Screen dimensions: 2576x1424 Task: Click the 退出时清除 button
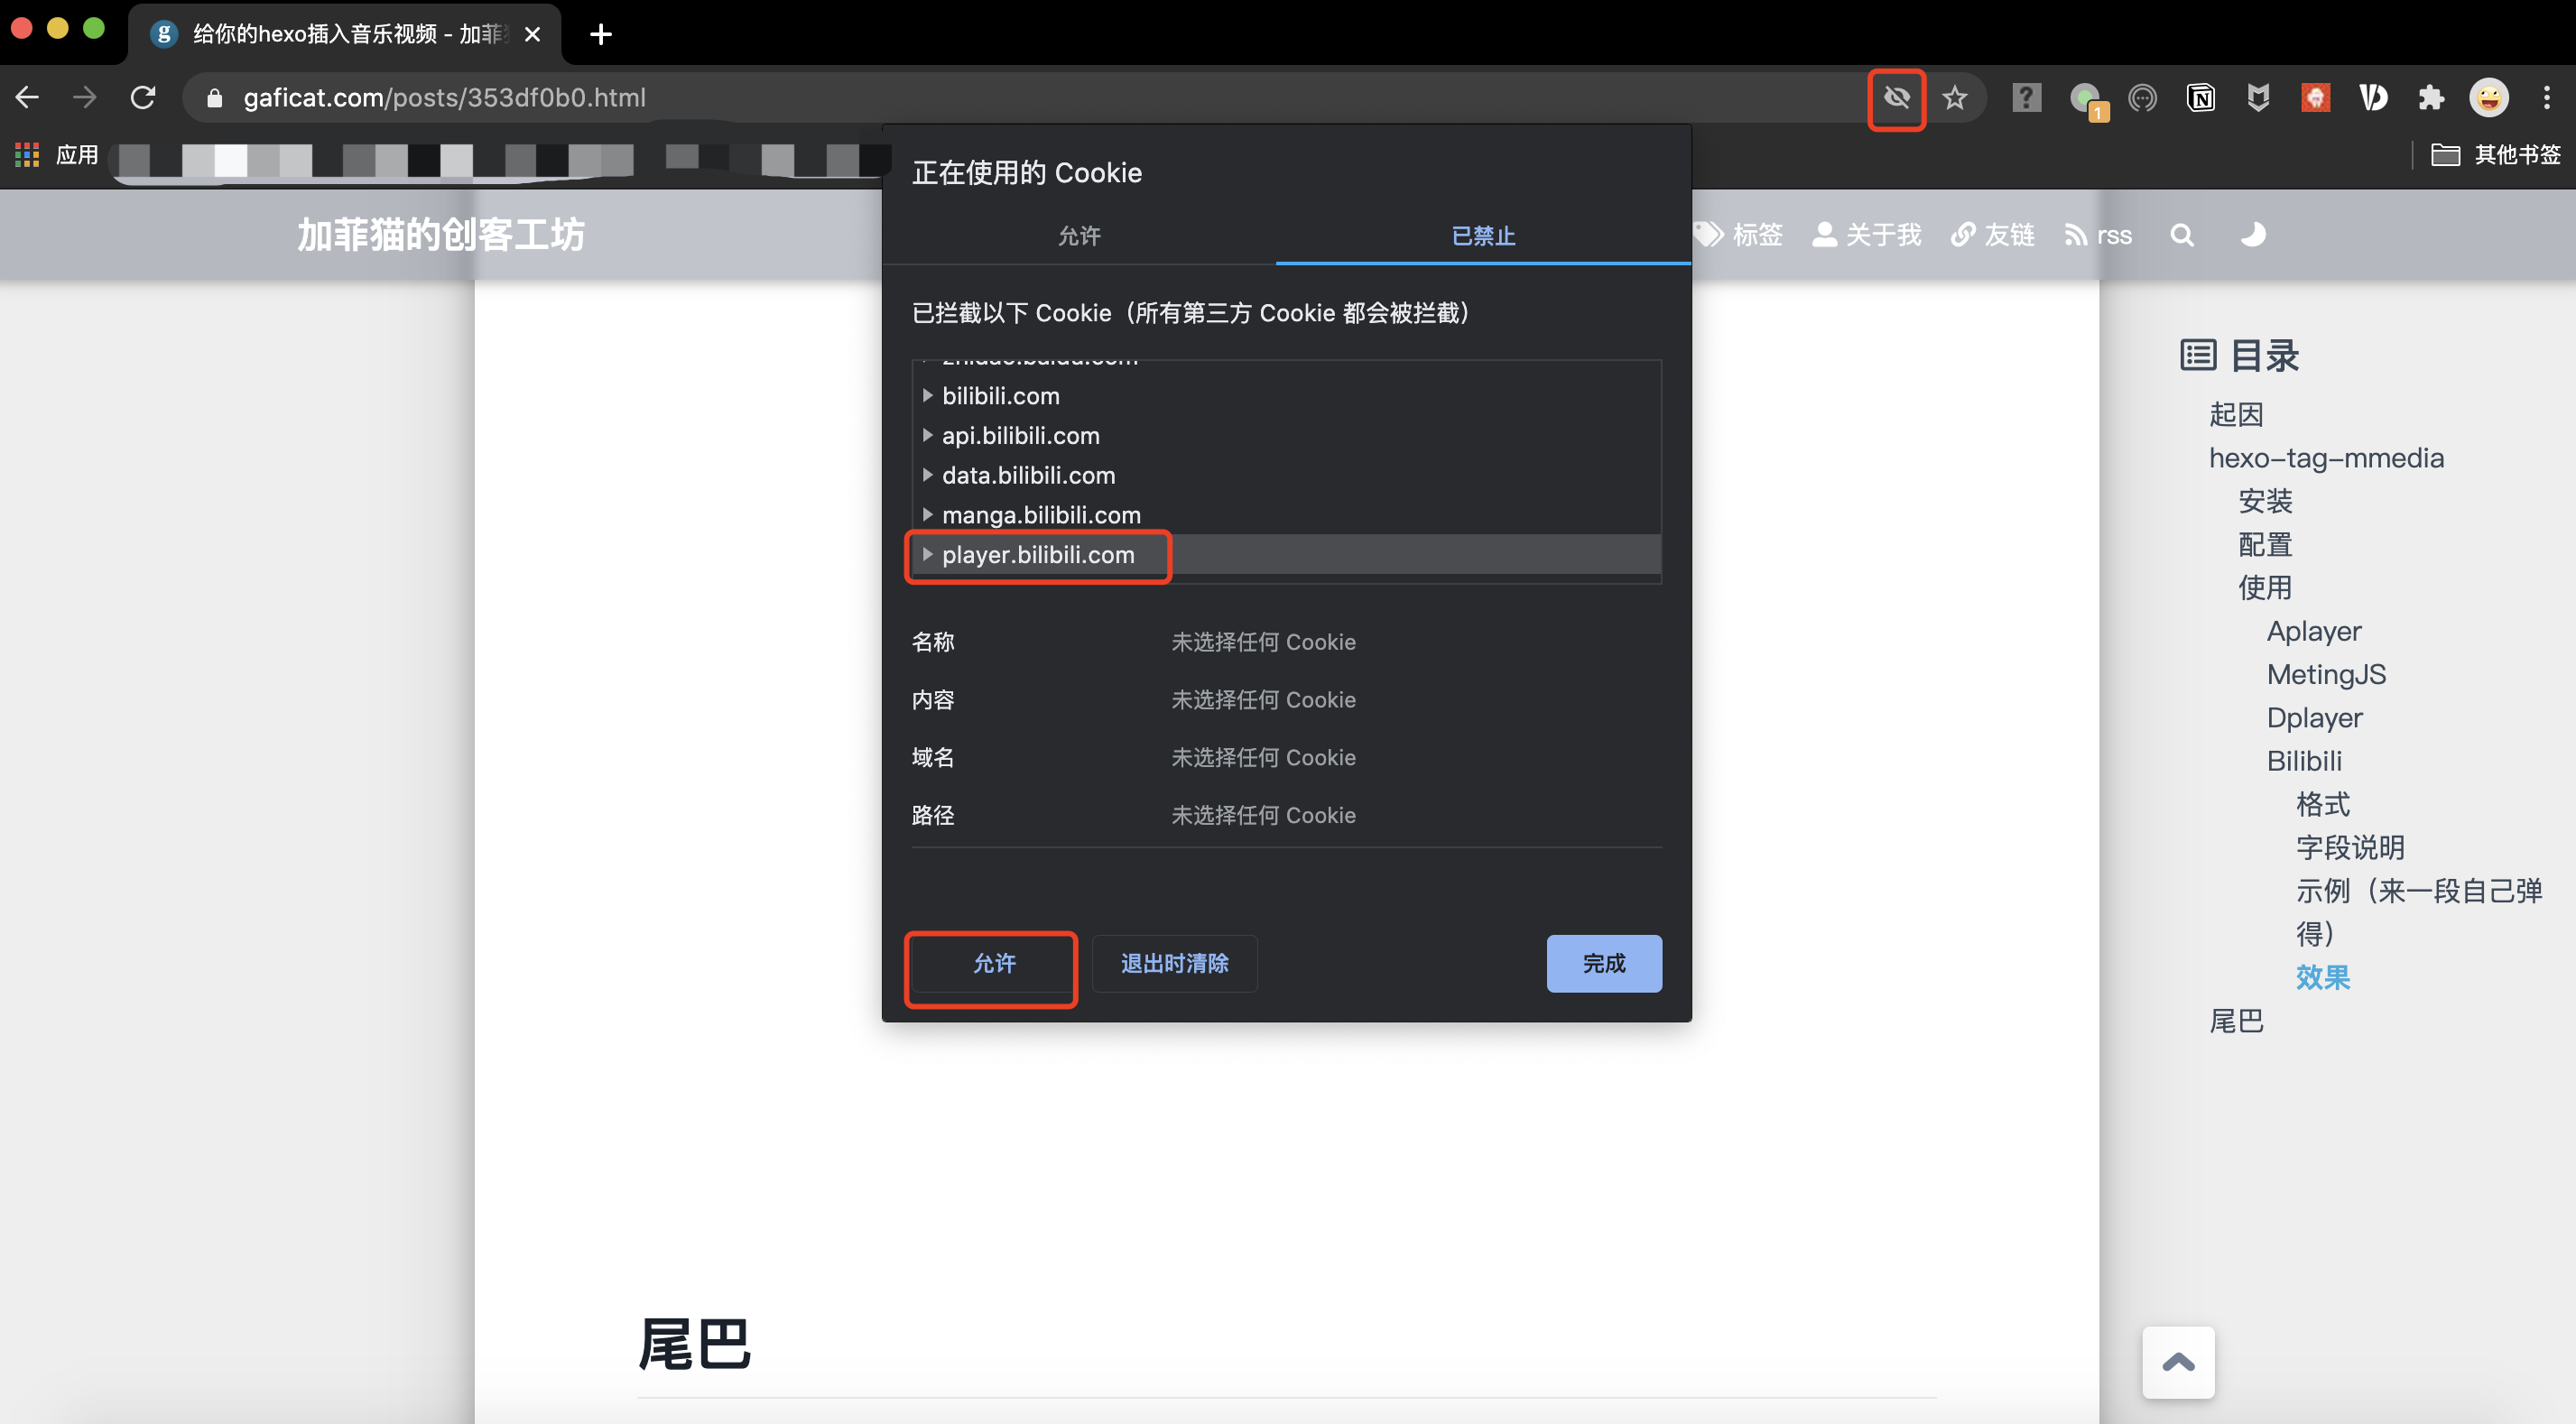click(x=1174, y=963)
